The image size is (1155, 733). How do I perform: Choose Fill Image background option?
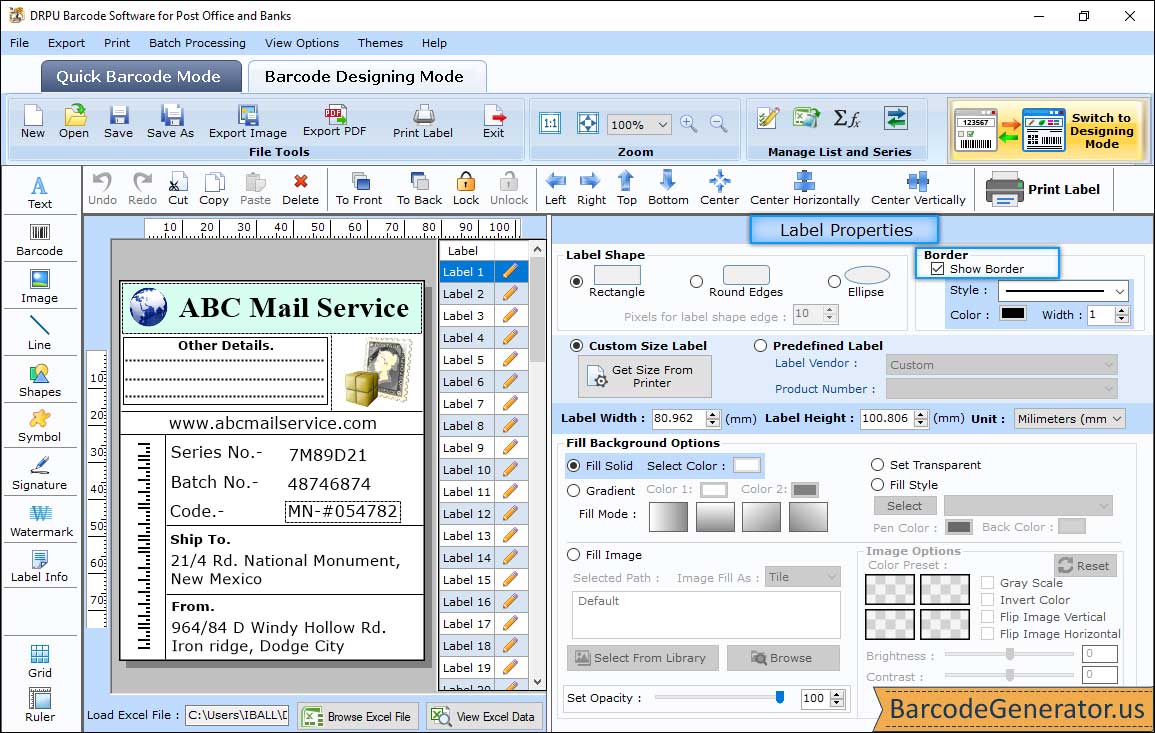click(574, 555)
